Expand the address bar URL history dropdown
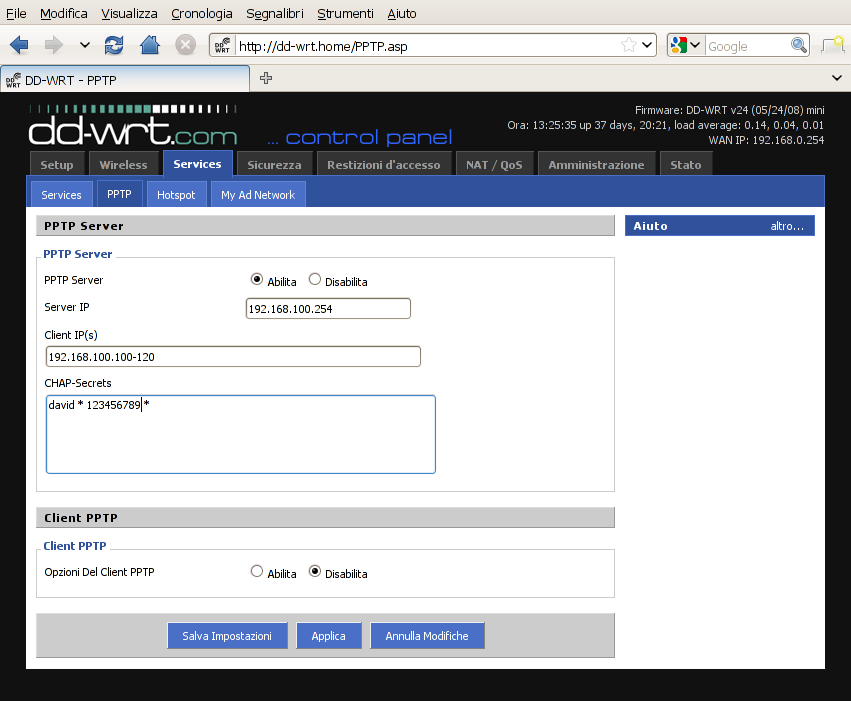851x701 pixels. (647, 45)
